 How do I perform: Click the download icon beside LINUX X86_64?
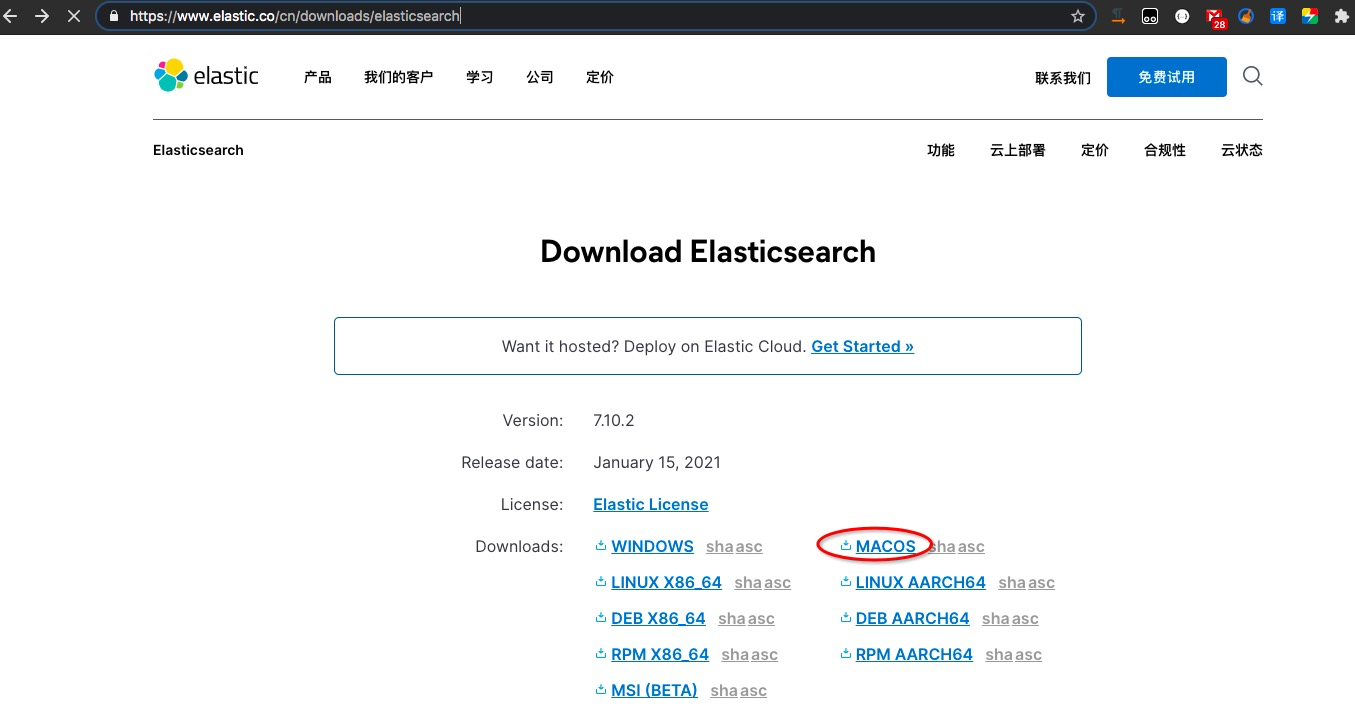601,582
